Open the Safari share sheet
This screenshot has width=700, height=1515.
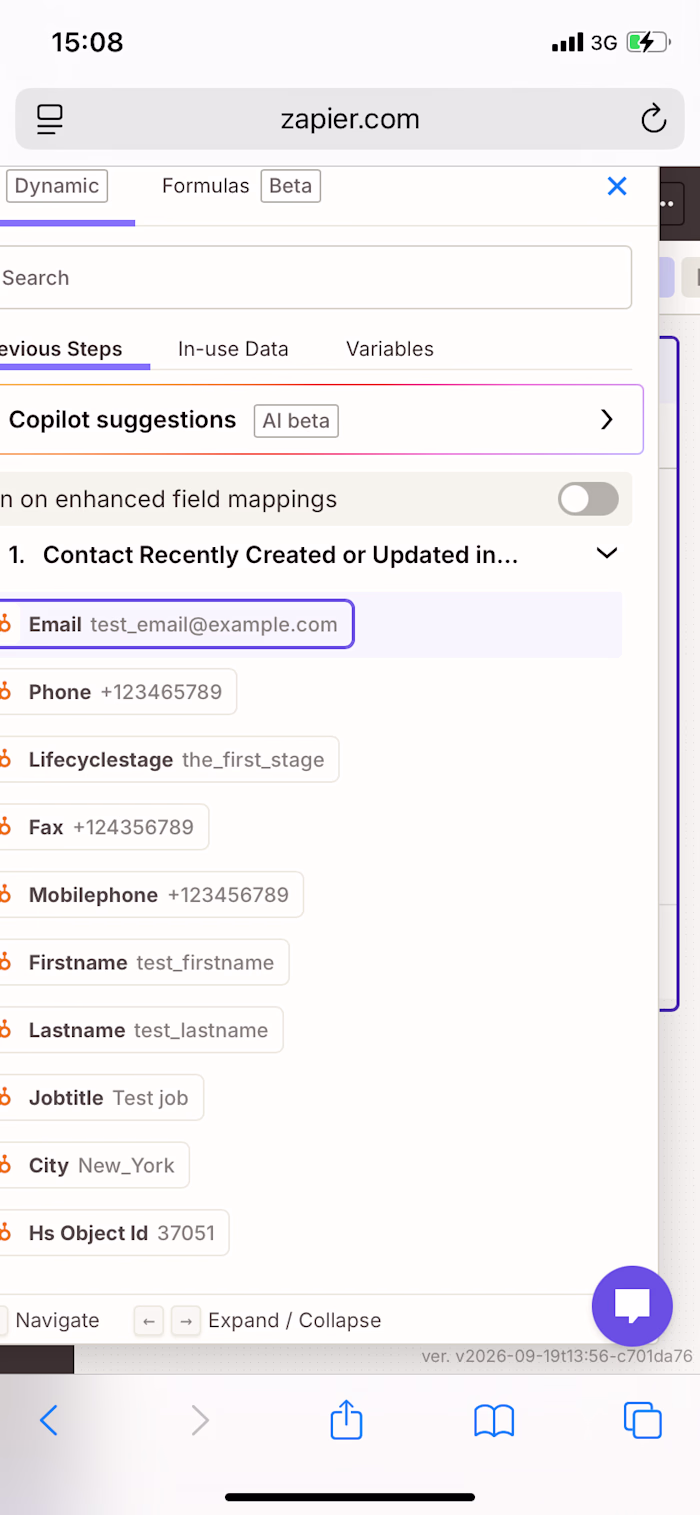(x=346, y=1419)
